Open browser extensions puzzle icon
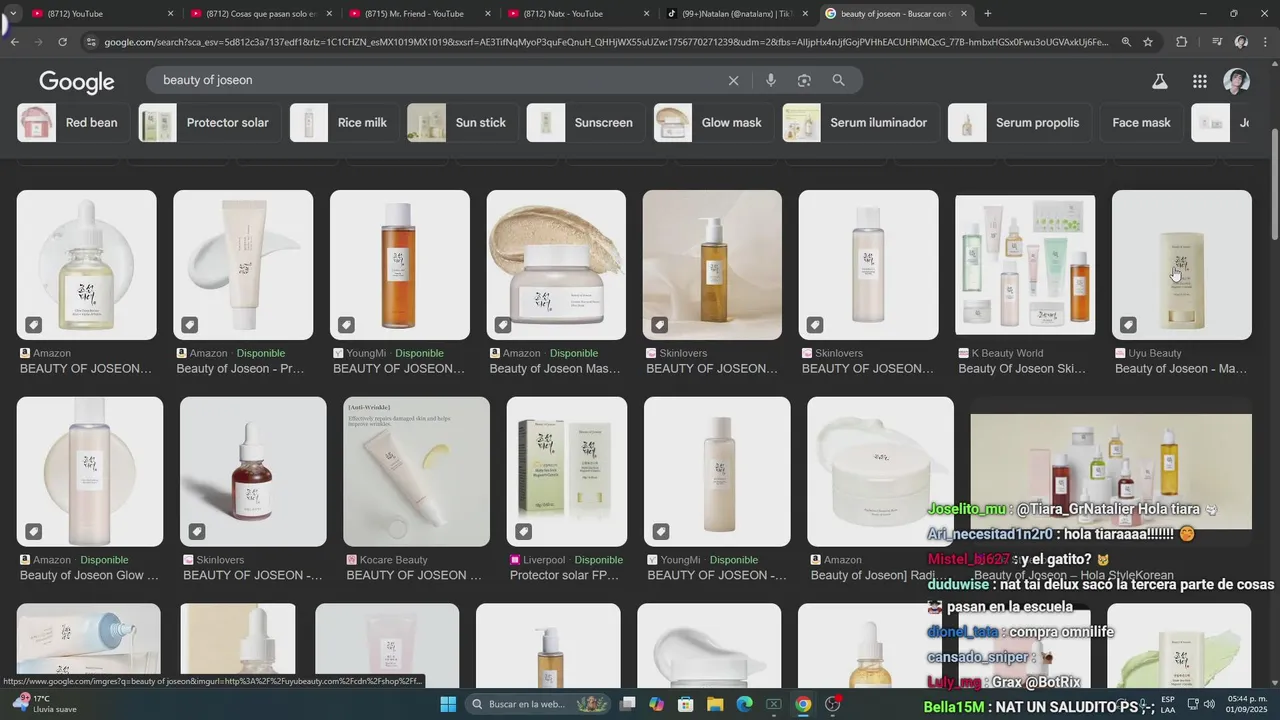The width and height of the screenshot is (1280, 720). pyautogui.click(x=1182, y=42)
